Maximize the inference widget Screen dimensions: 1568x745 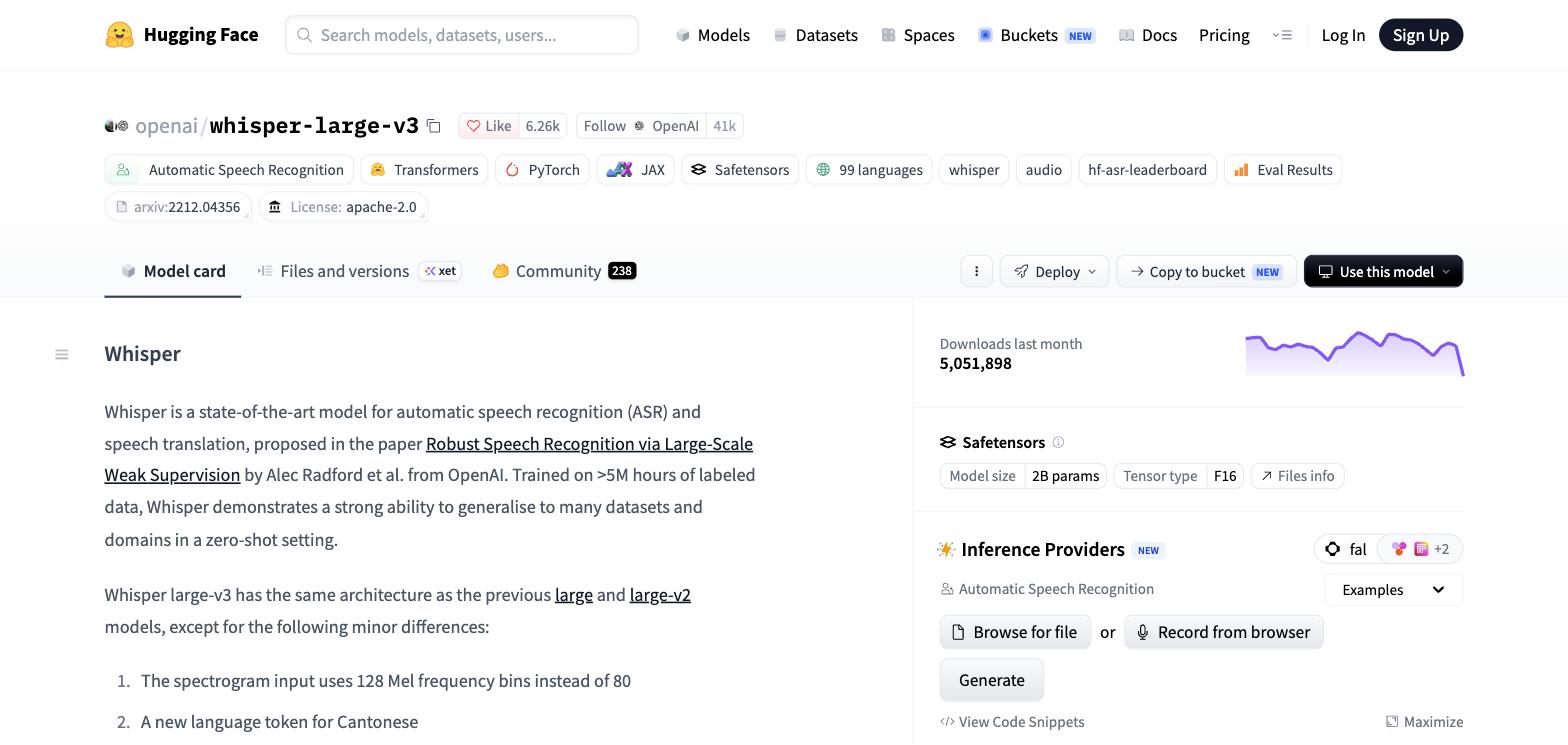(1424, 722)
